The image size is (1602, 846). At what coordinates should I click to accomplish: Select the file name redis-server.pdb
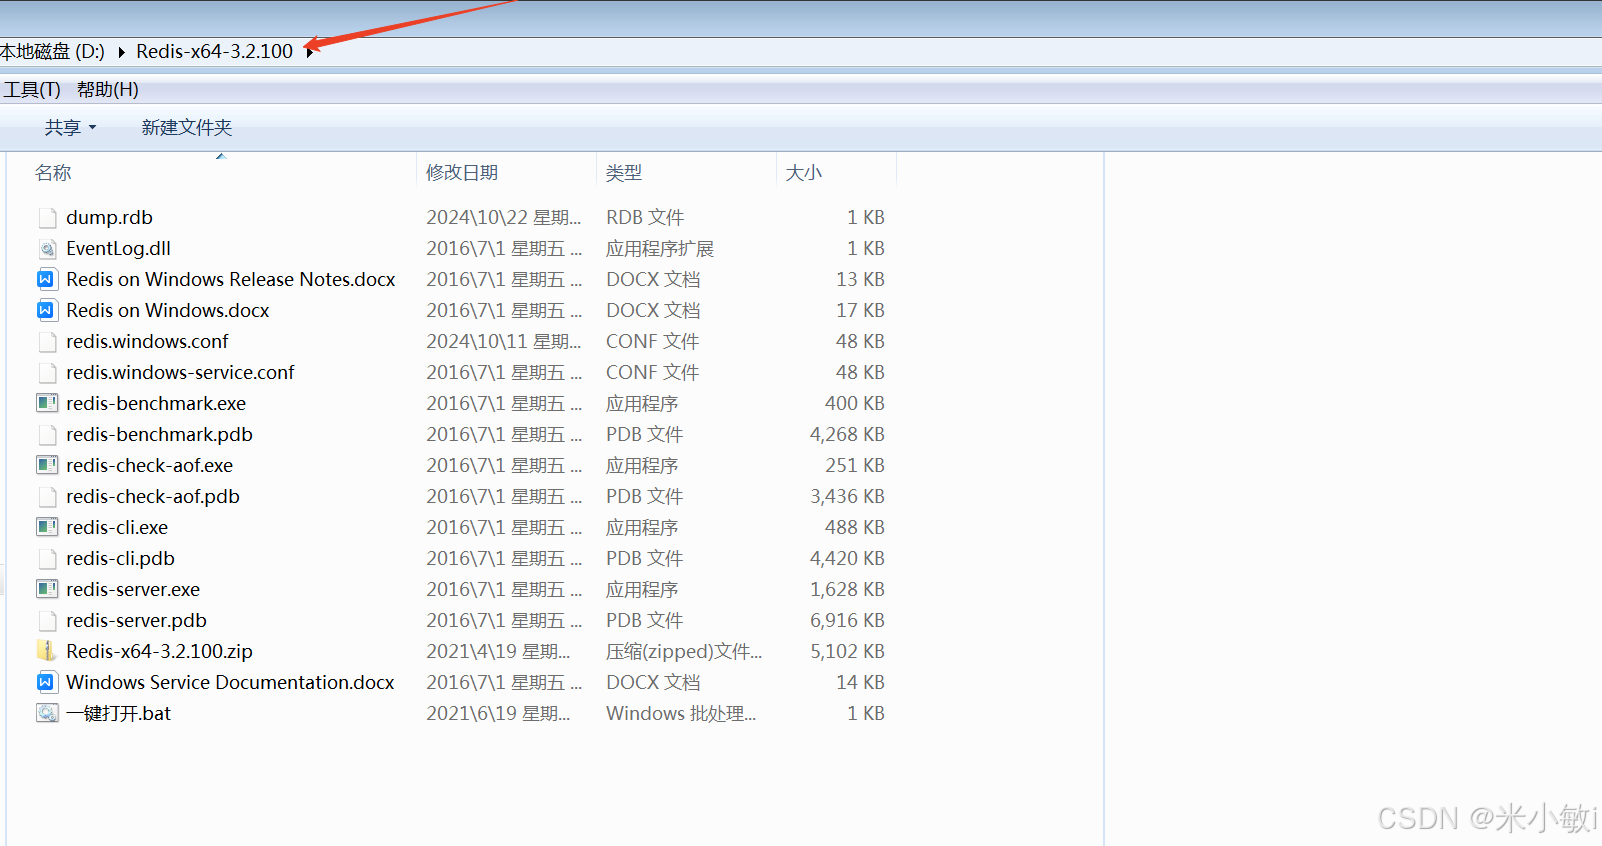click(x=137, y=621)
